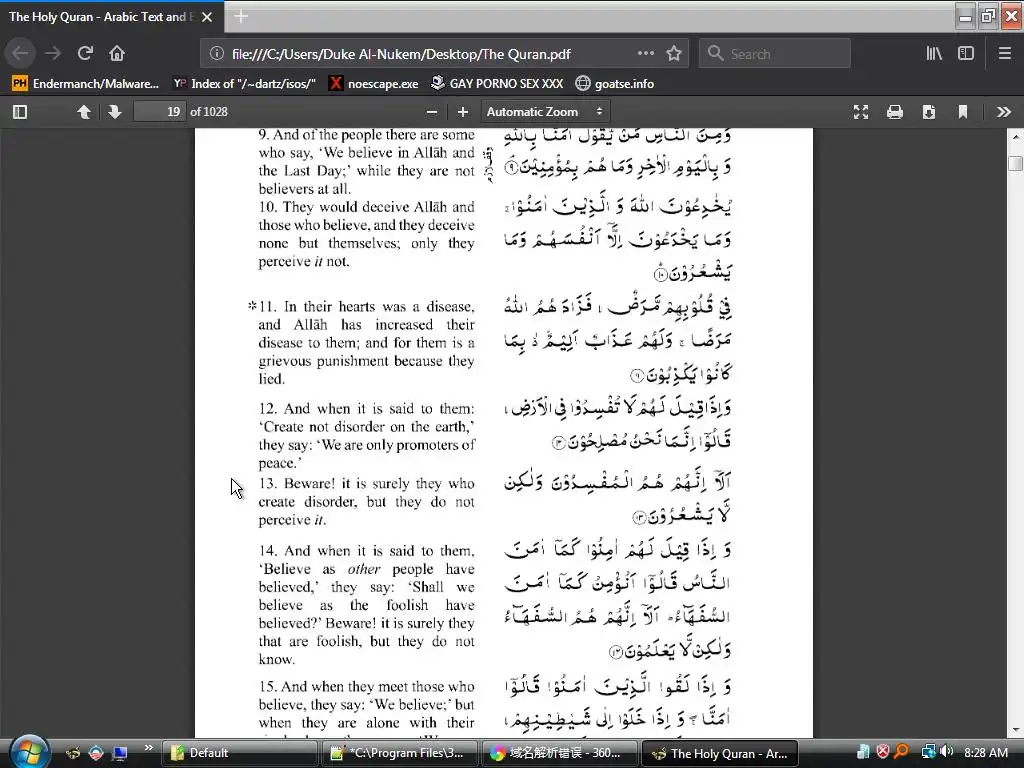Open Index of /~dartz/isos/ bookmark
Viewport: 1024px width, 768px height.
tap(244, 84)
